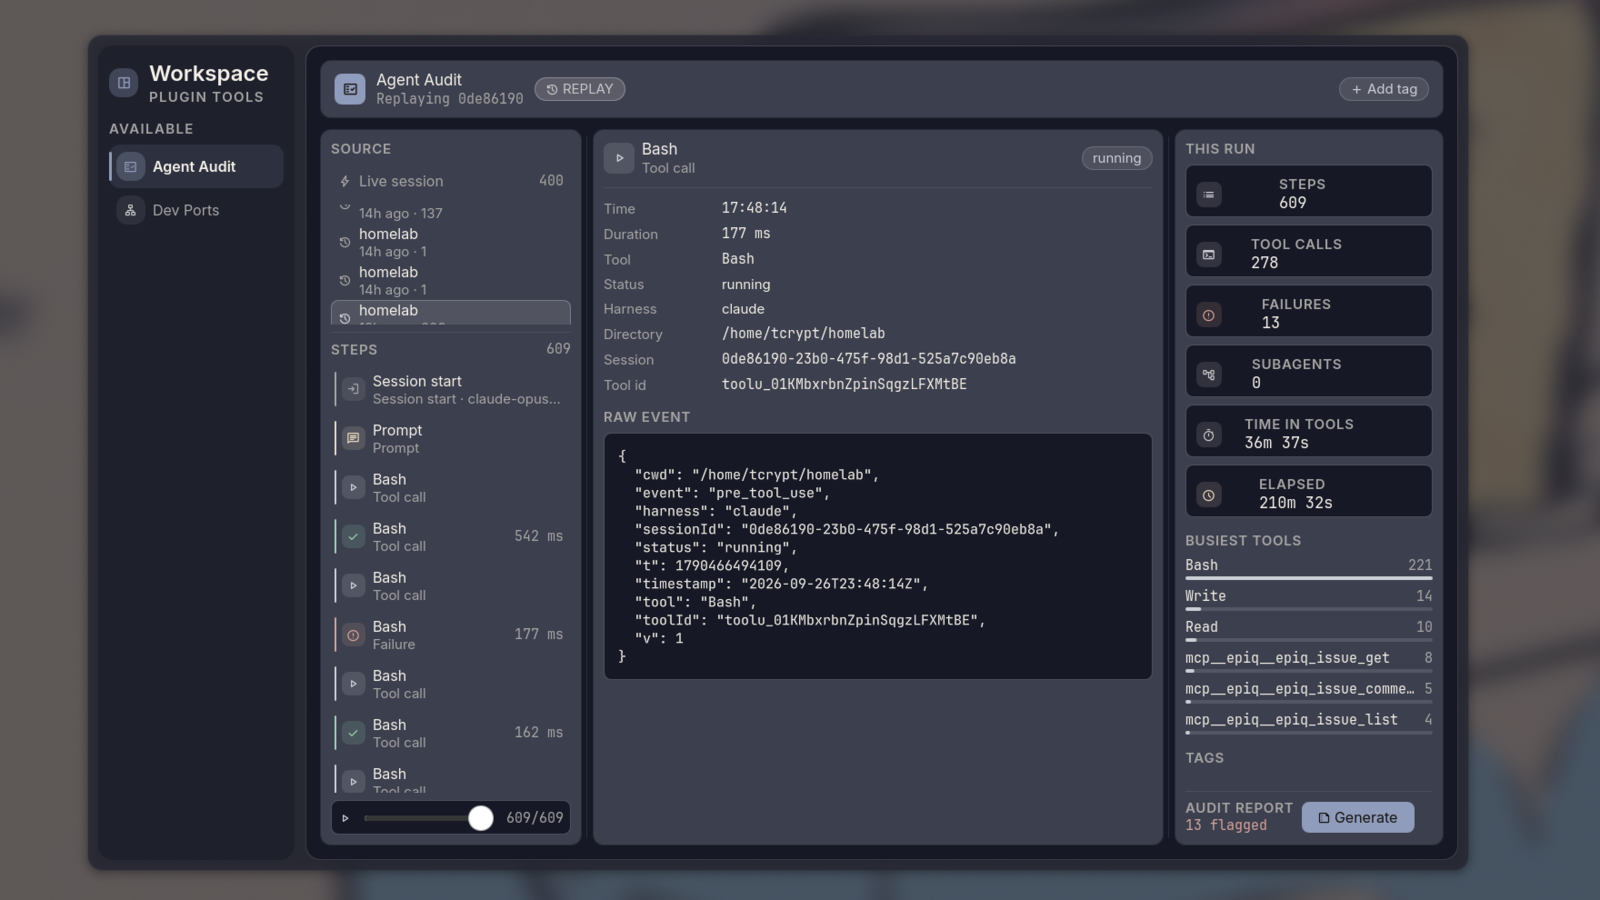
Task: Click the running status badge
Action: pyautogui.click(x=1117, y=158)
